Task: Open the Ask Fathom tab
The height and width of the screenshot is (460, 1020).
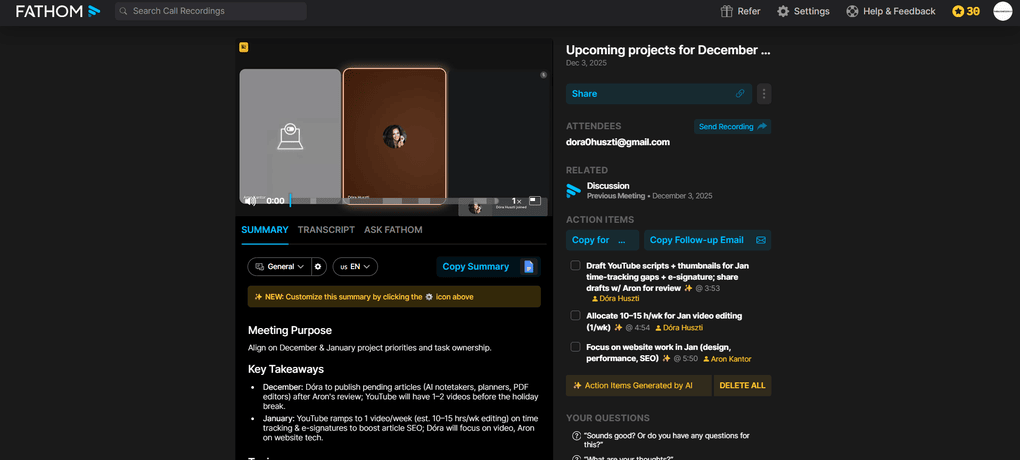Action: tap(393, 230)
